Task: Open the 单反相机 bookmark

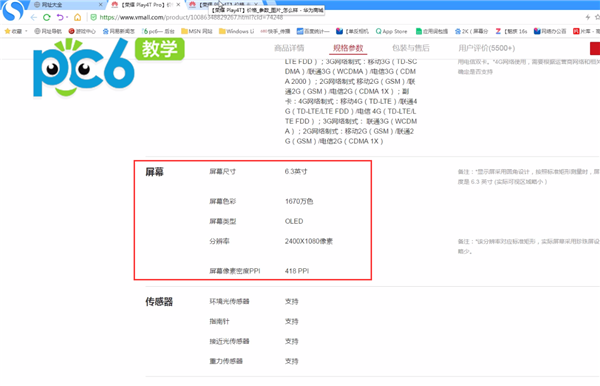Action: click(352, 31)
